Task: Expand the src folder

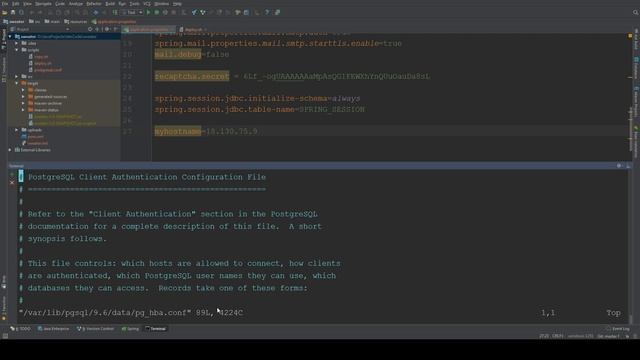Action: point(17,76)
